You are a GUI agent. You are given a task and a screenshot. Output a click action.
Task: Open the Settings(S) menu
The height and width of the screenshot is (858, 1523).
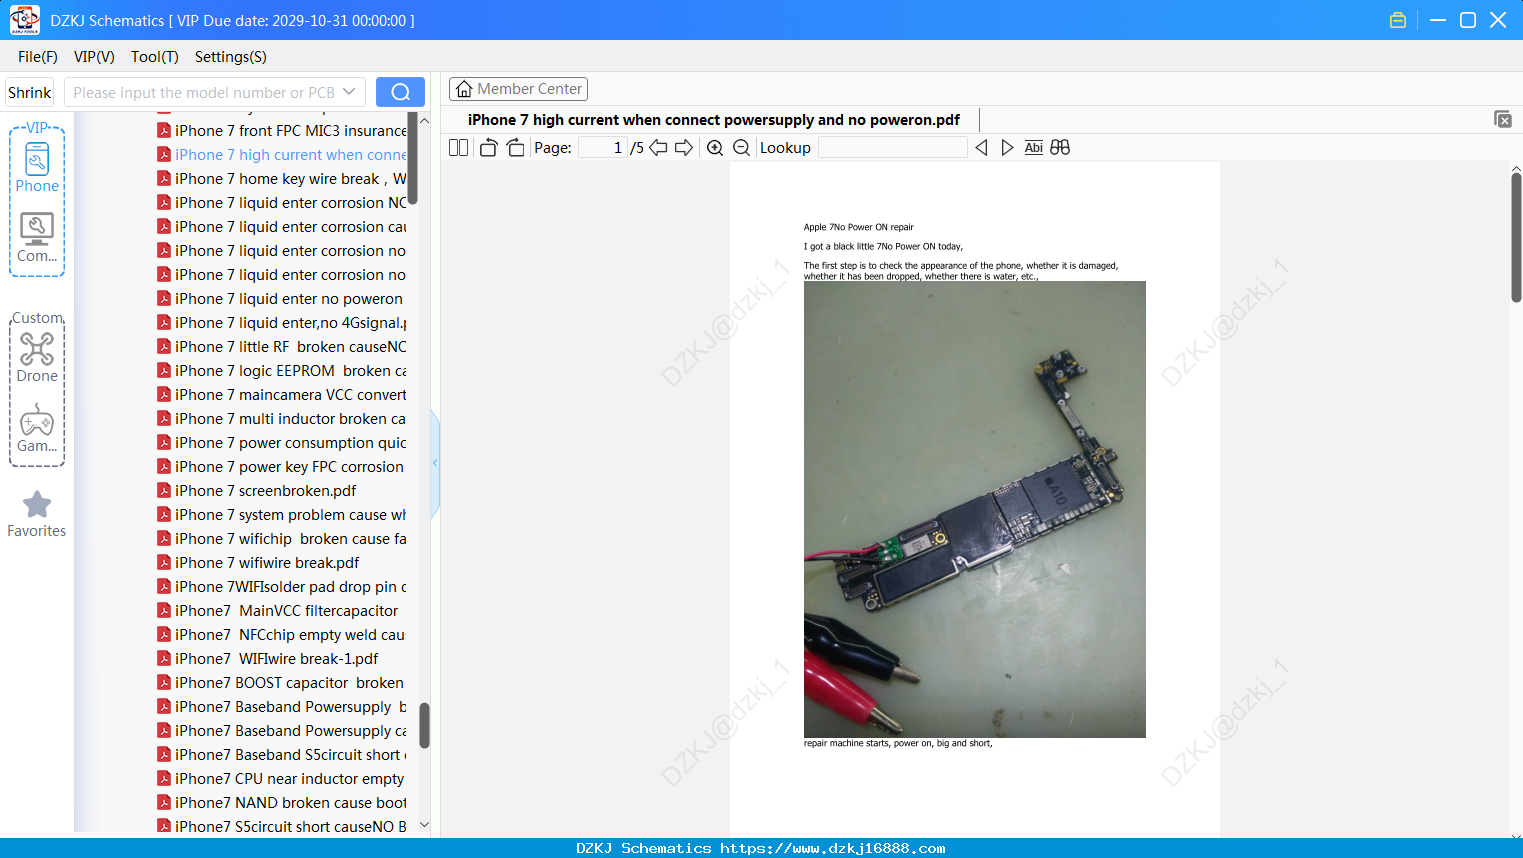coord(230,56)
